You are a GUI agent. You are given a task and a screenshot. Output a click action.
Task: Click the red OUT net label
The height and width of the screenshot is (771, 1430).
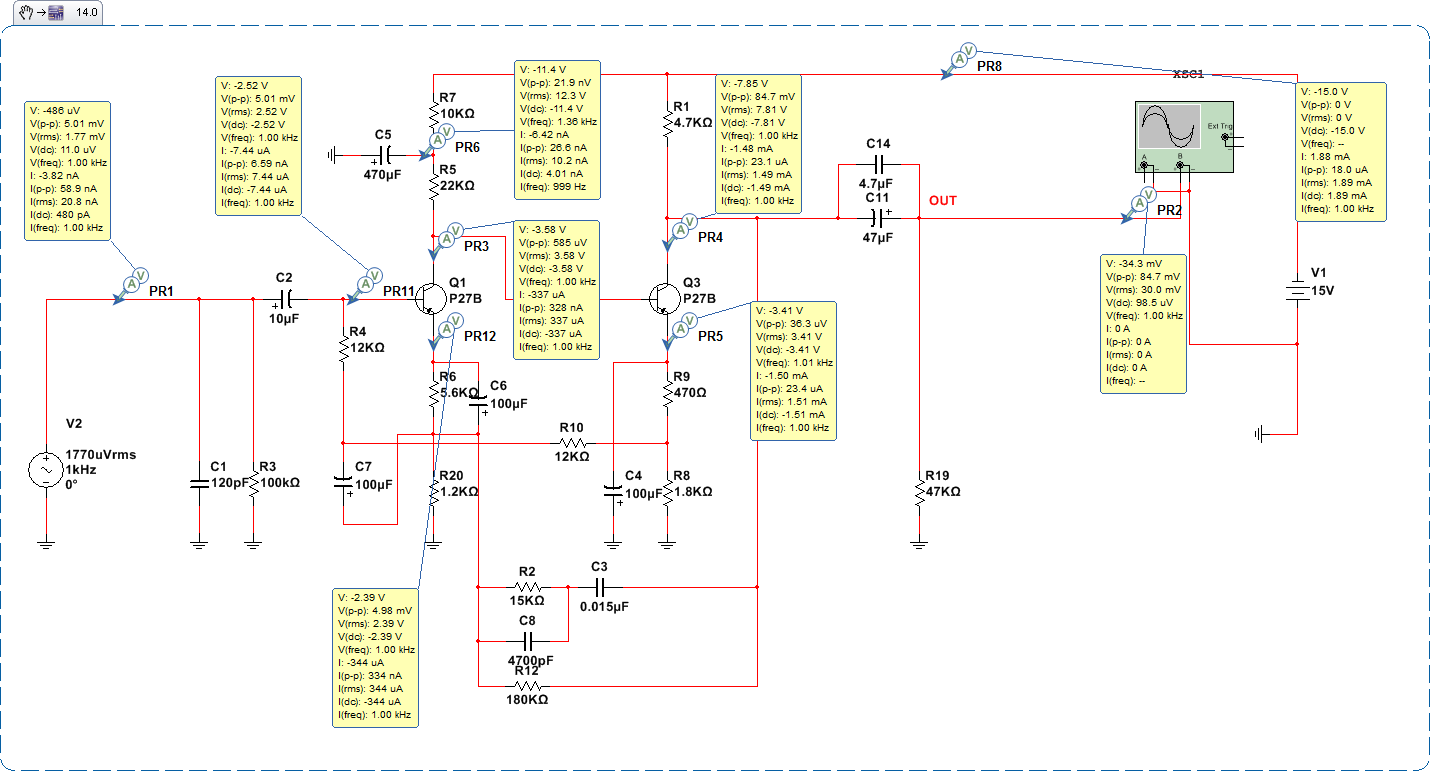coord(942,201)
